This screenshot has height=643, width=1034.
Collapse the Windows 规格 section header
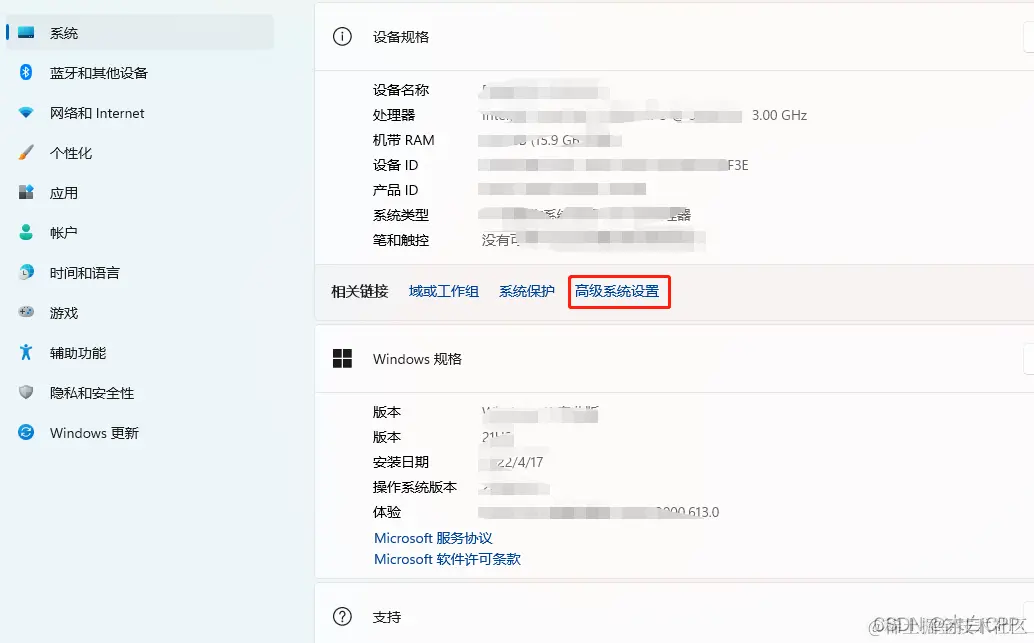pos(674,359)
